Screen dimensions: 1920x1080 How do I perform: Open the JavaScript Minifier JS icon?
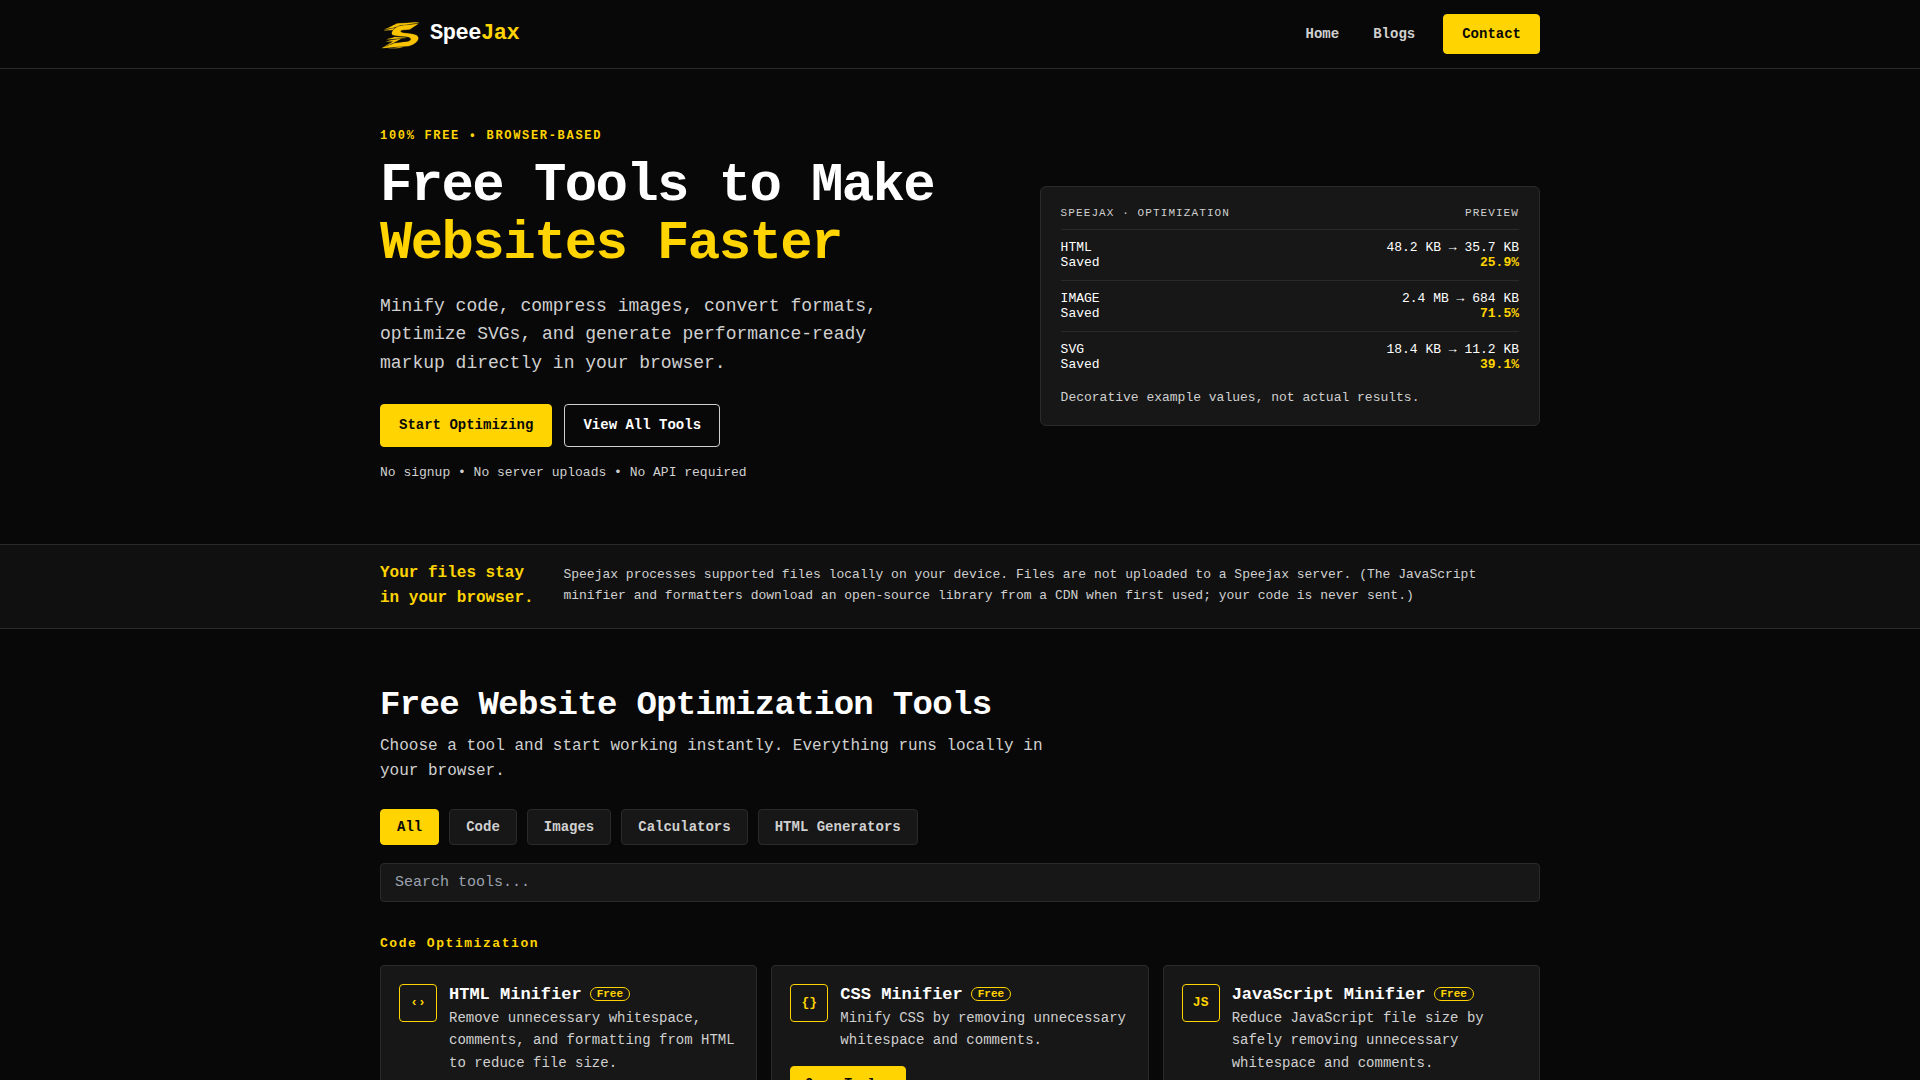1201,1003
